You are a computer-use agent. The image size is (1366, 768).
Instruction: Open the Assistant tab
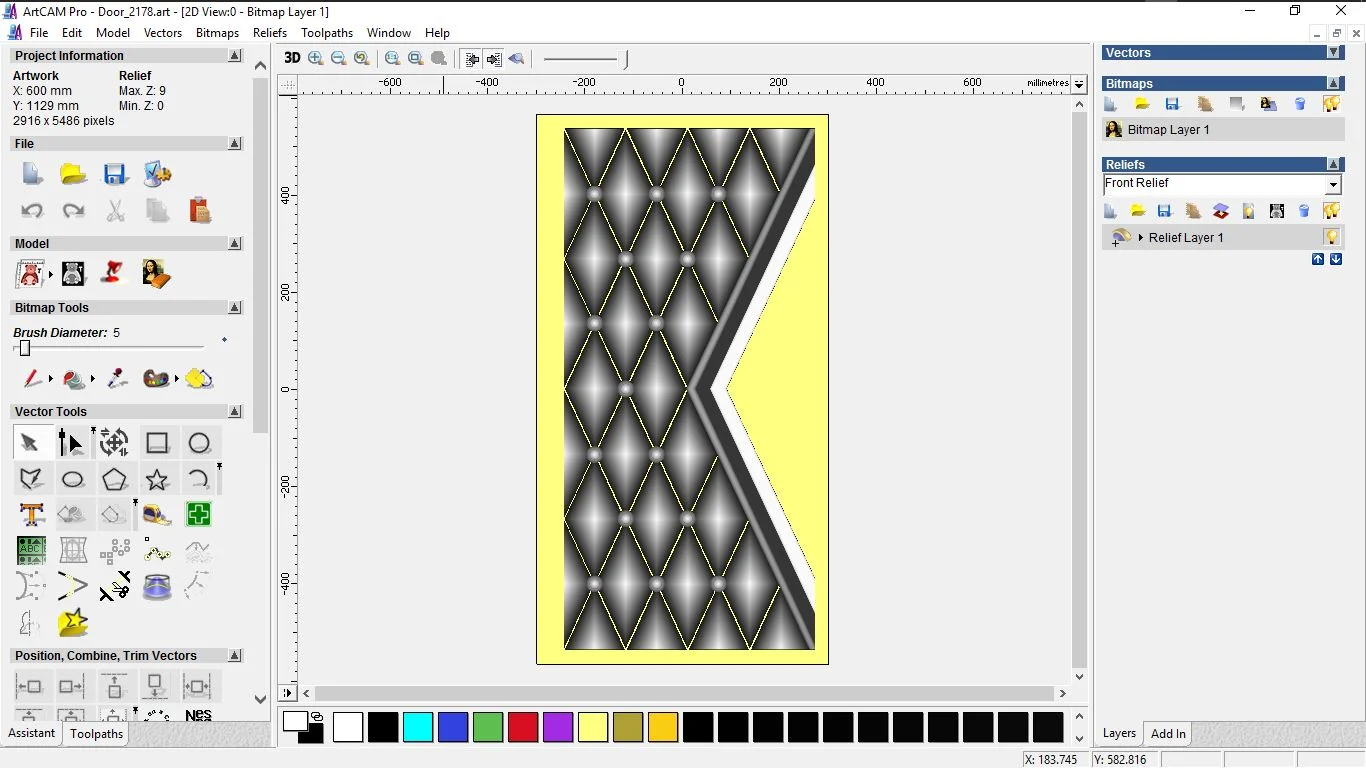[x=32, y=733]
